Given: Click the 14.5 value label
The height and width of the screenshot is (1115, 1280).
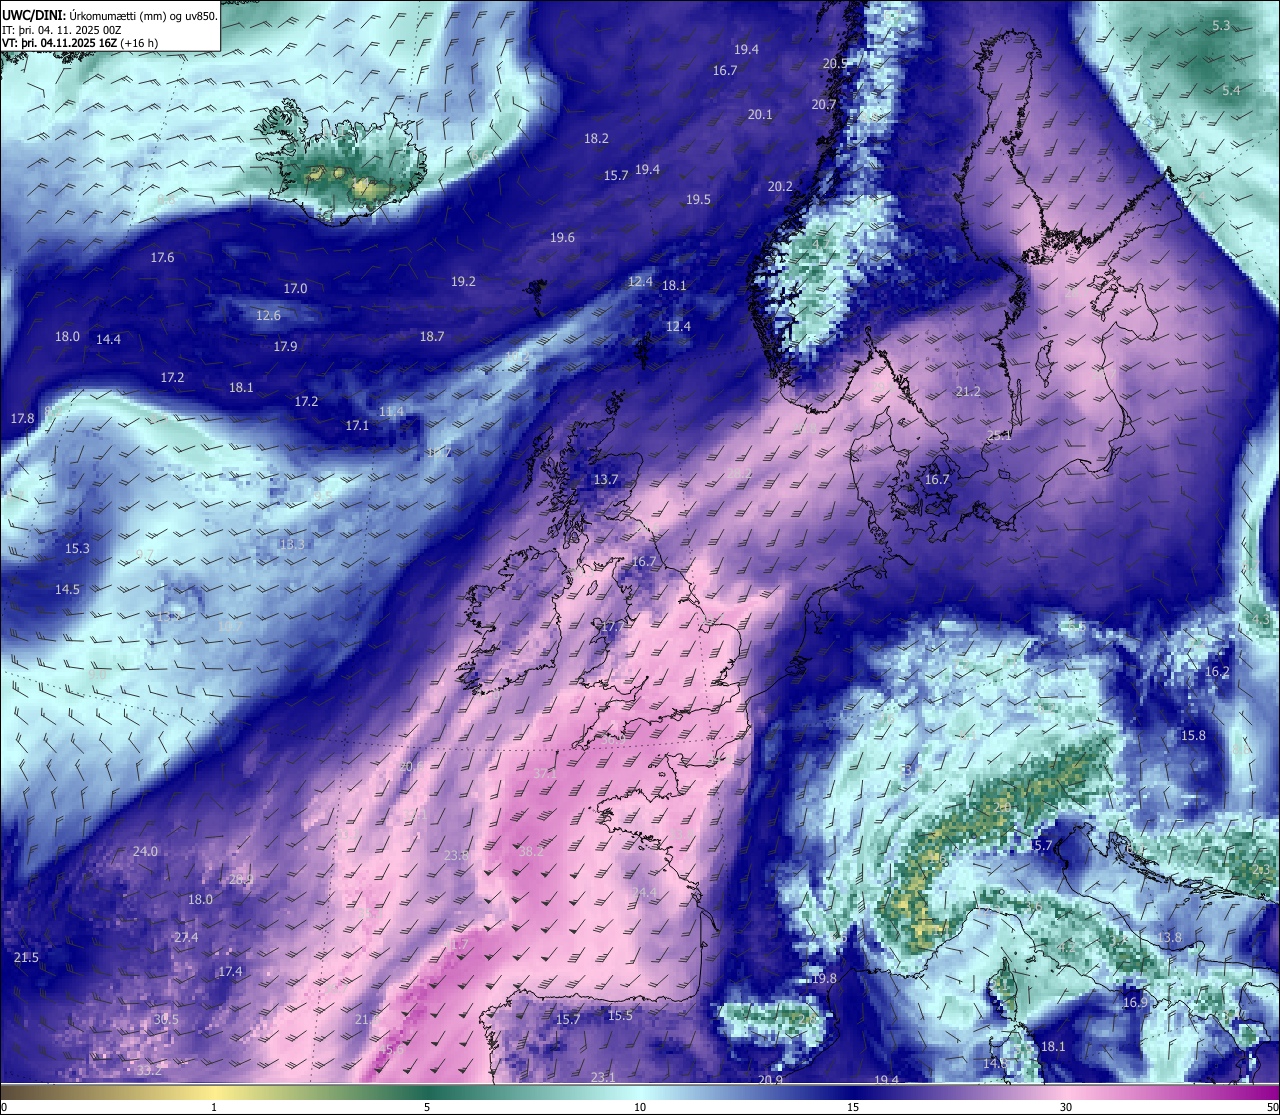Looking at the screenshot, I should (x=67, y=589).
